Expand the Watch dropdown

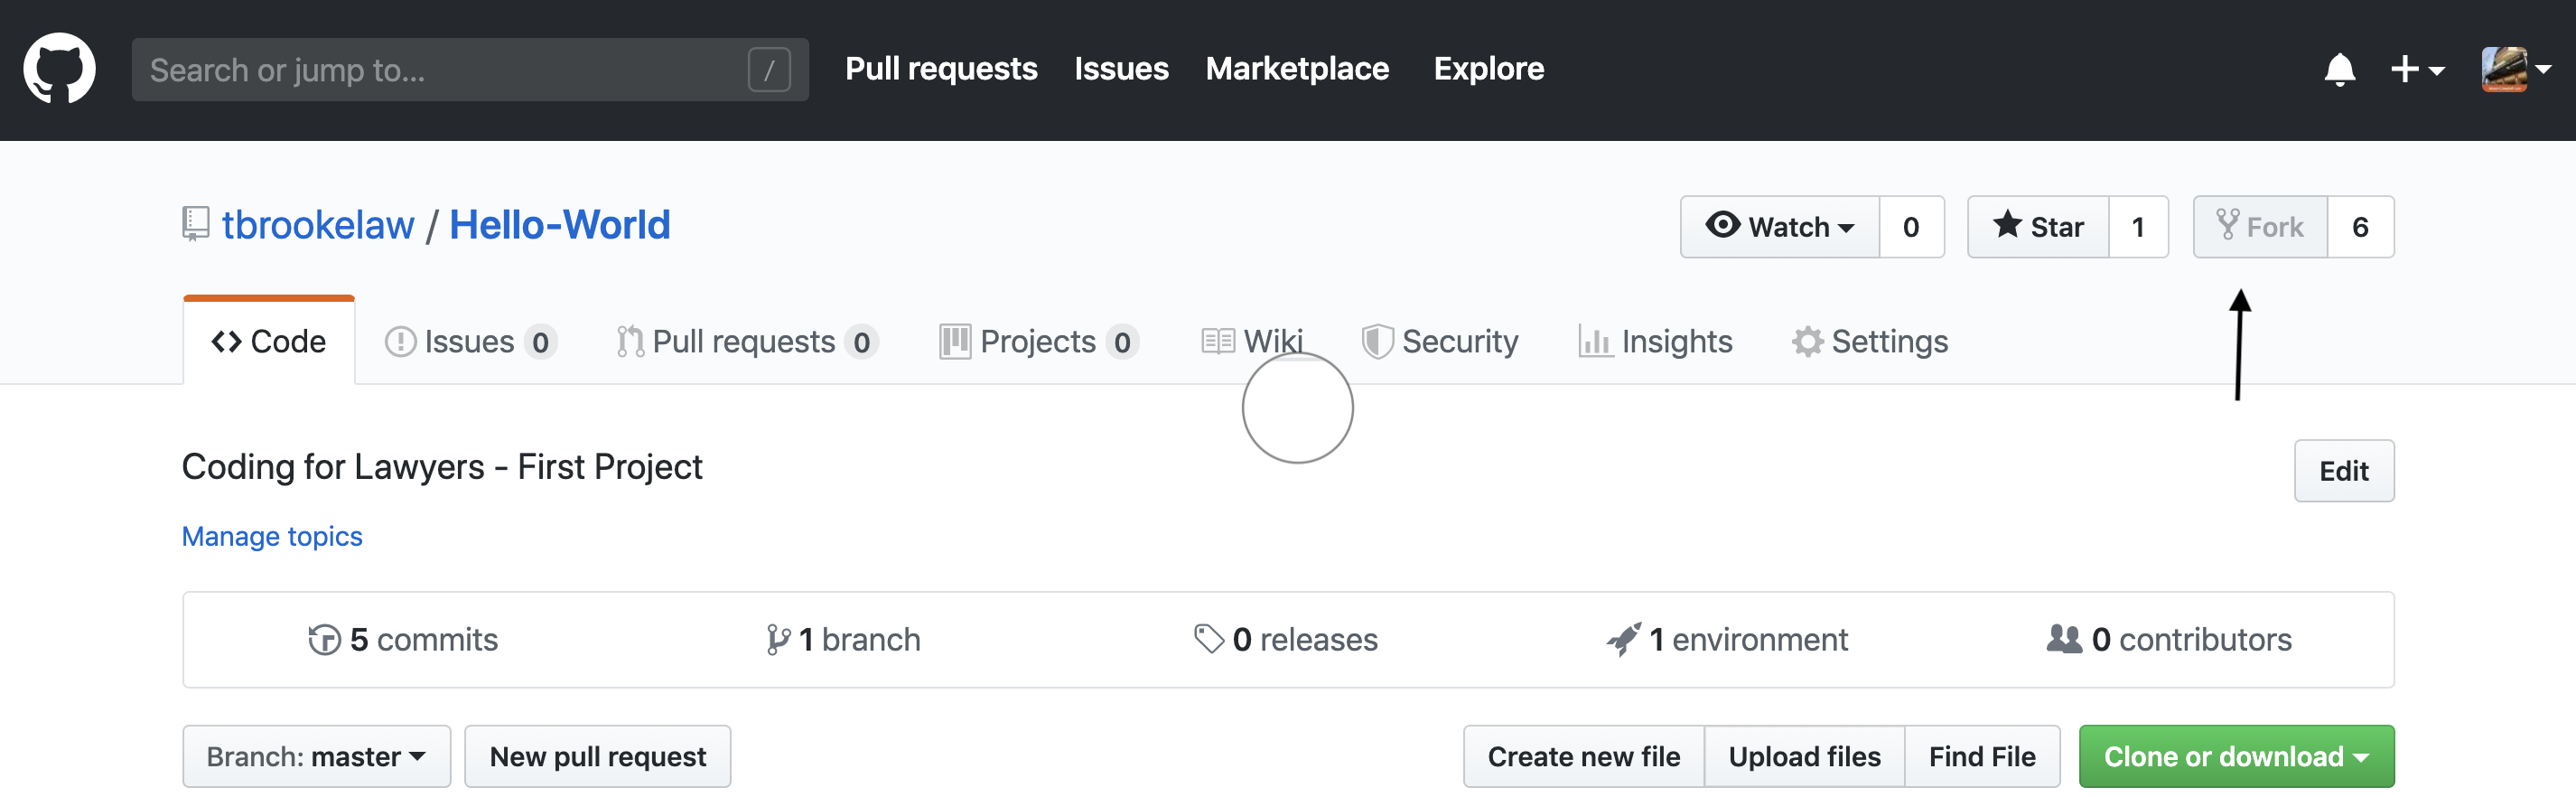coord(1779,227)
